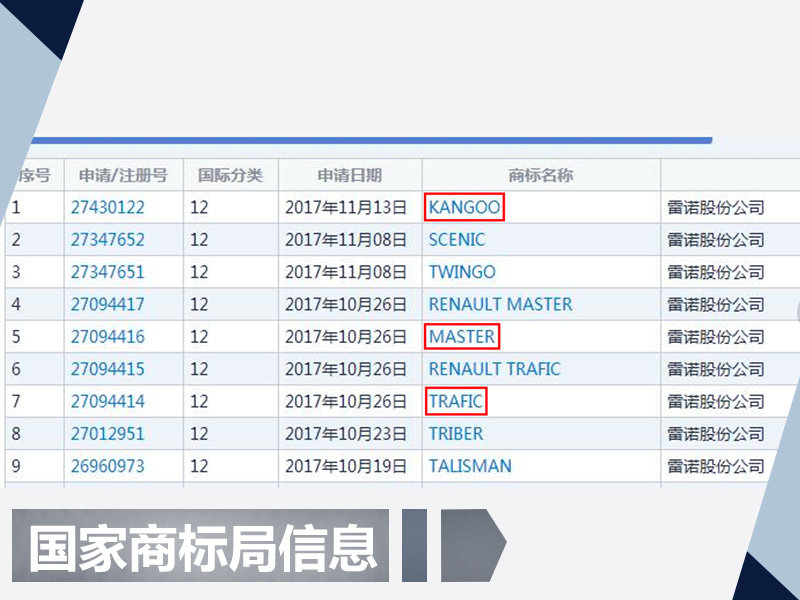Select date 2017年11月08日 in SCENIC row
This screenshot has height=600, width=800.
point(346,239)
